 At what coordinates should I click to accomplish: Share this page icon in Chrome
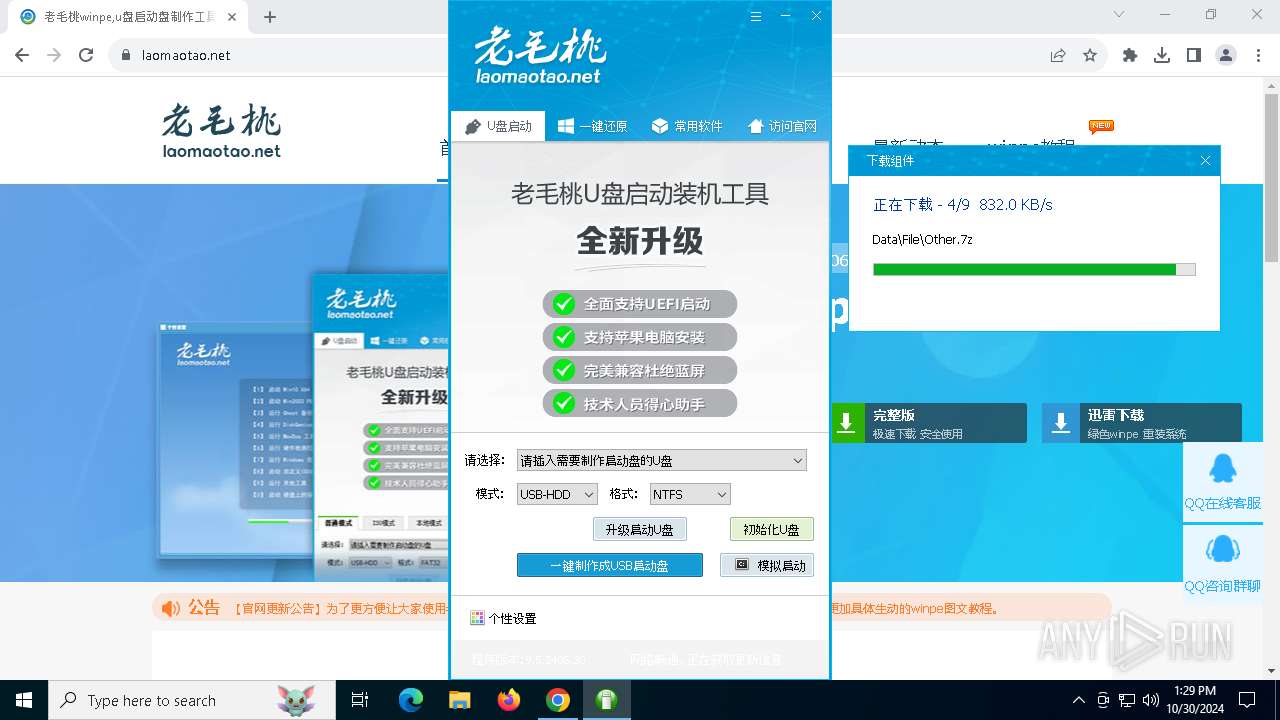[1058, 55]
